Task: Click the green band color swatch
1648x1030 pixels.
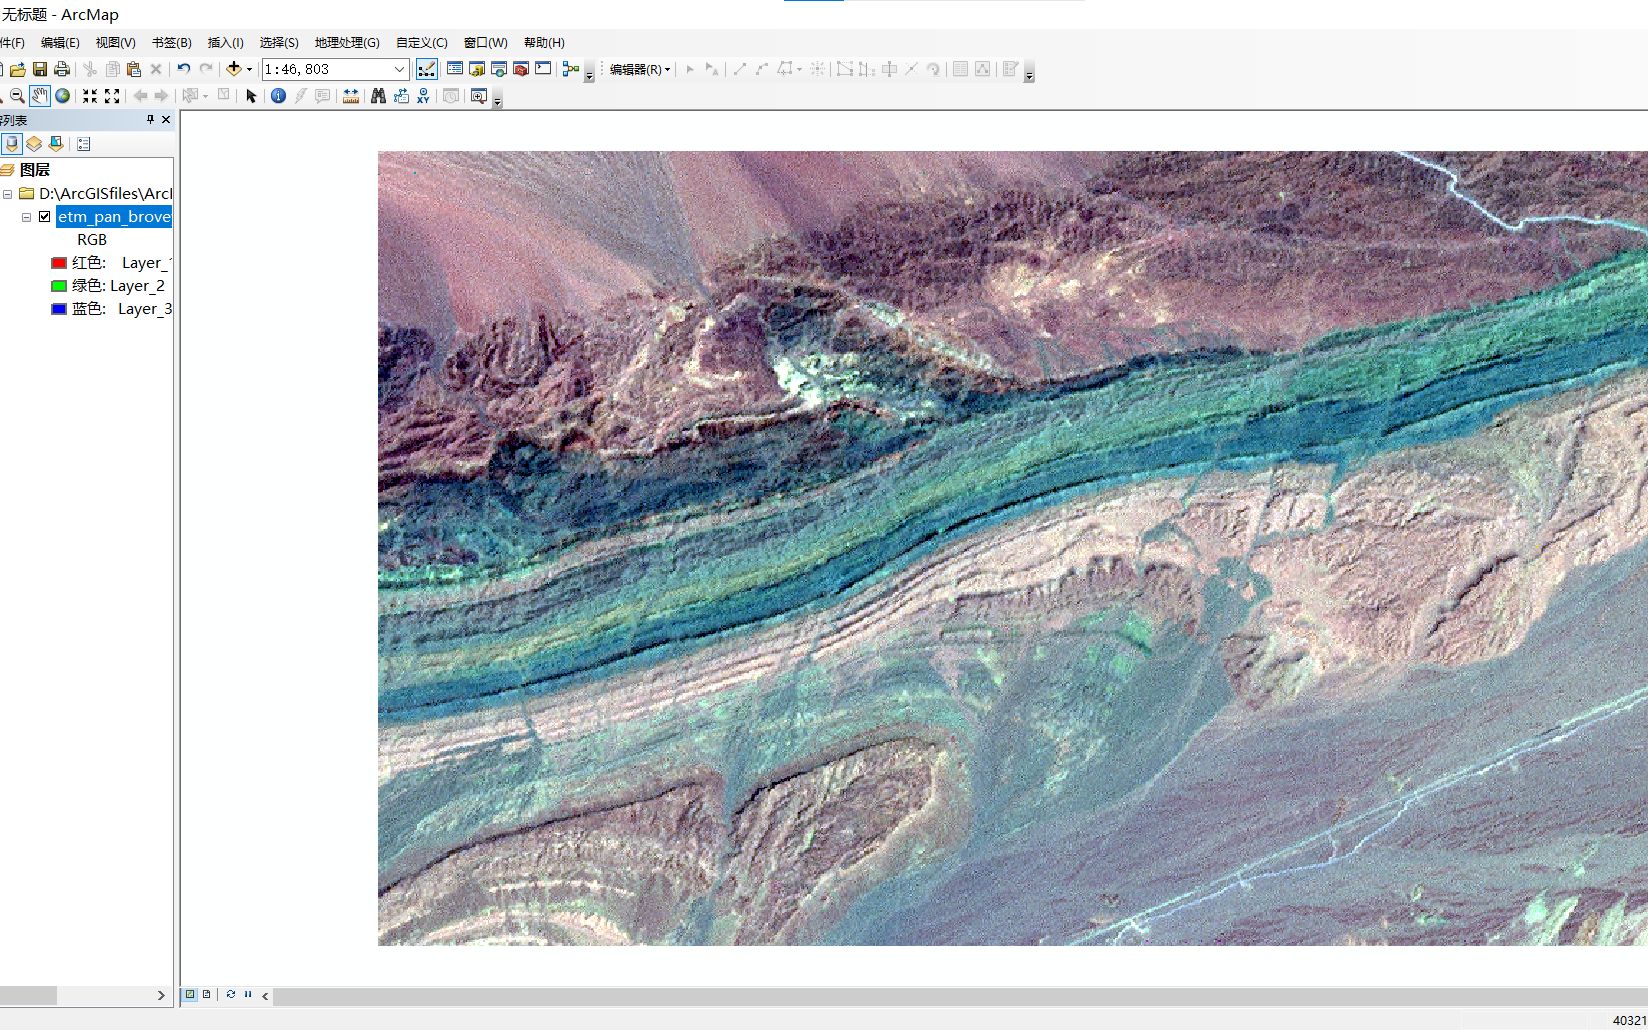Action: click(x=59, y=286)
